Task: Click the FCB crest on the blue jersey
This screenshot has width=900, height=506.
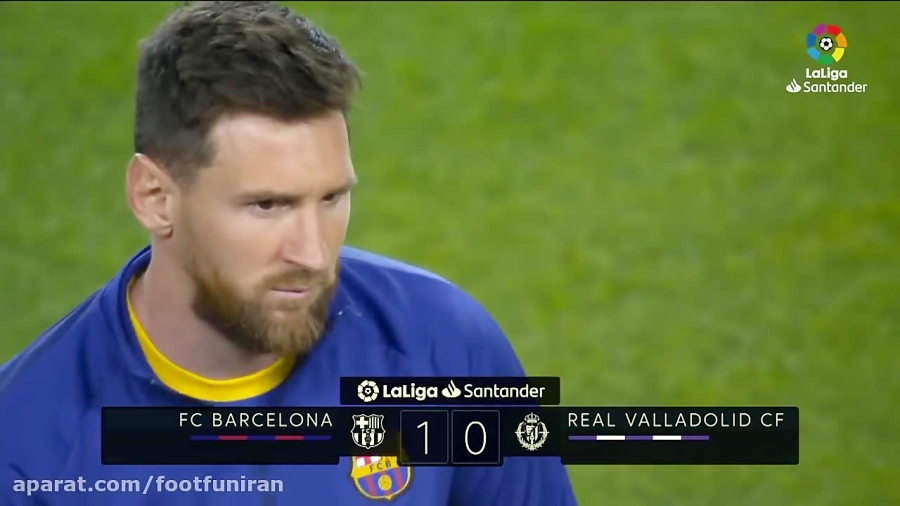Action: click(x=381, y=477)
